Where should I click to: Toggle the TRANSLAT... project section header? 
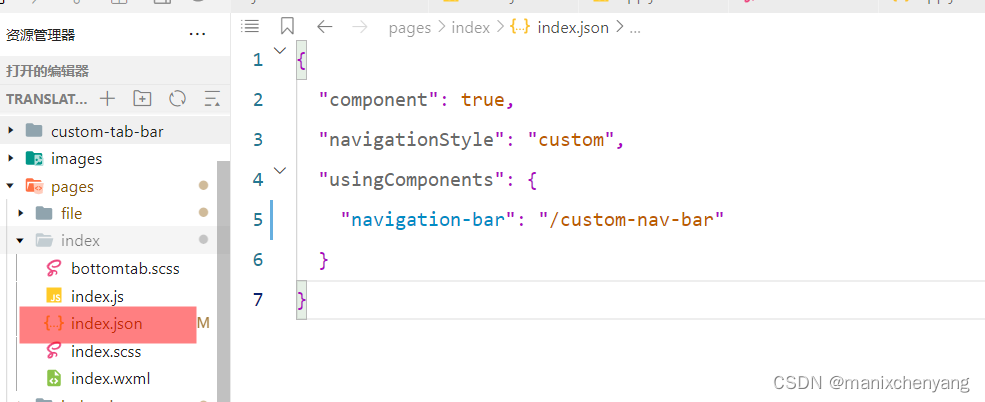[x=47, y=99]
